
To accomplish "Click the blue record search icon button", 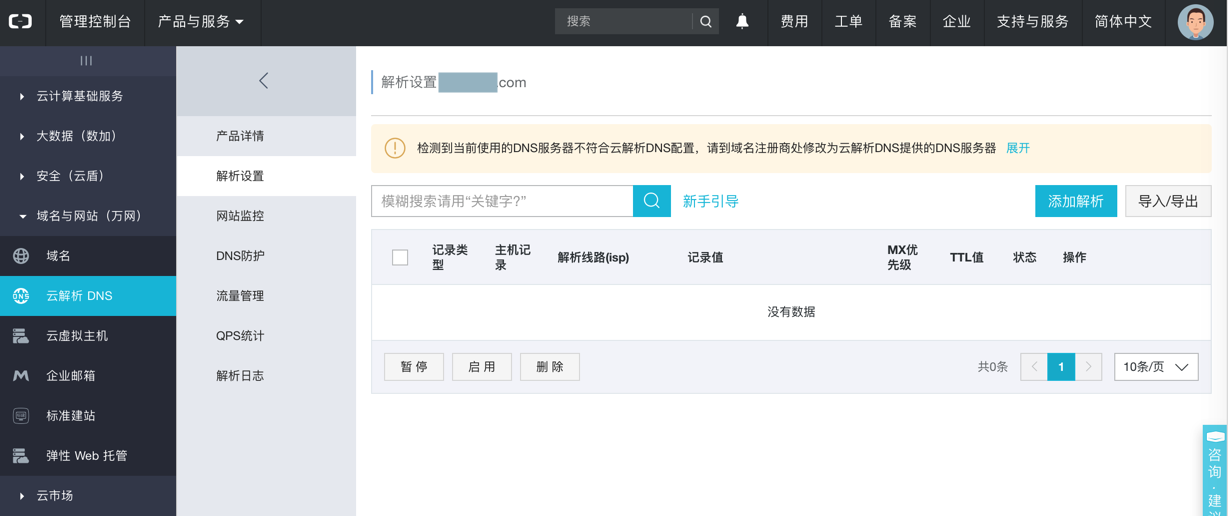I will [x=651, y=201].
